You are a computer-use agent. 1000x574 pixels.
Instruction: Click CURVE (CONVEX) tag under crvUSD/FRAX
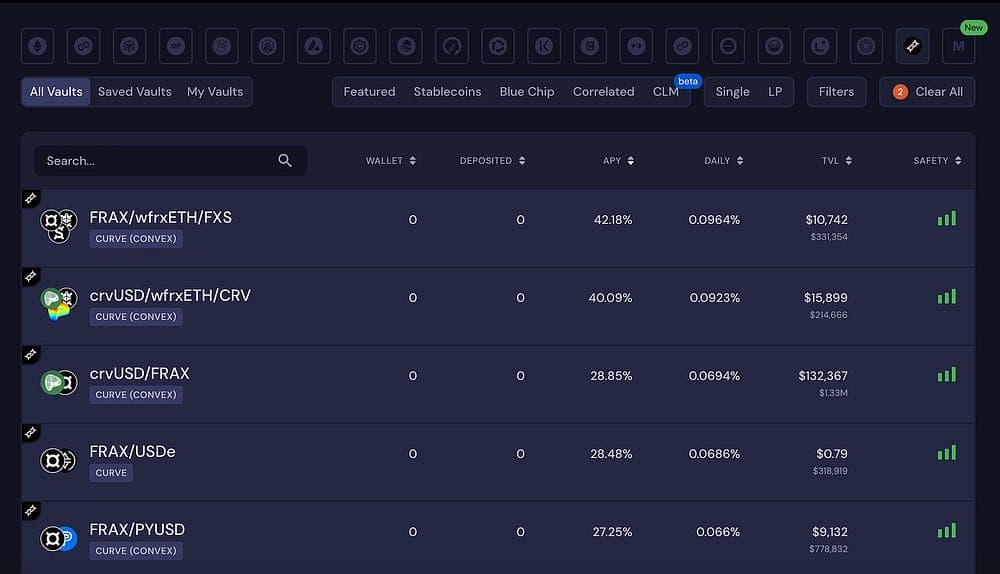136,395
